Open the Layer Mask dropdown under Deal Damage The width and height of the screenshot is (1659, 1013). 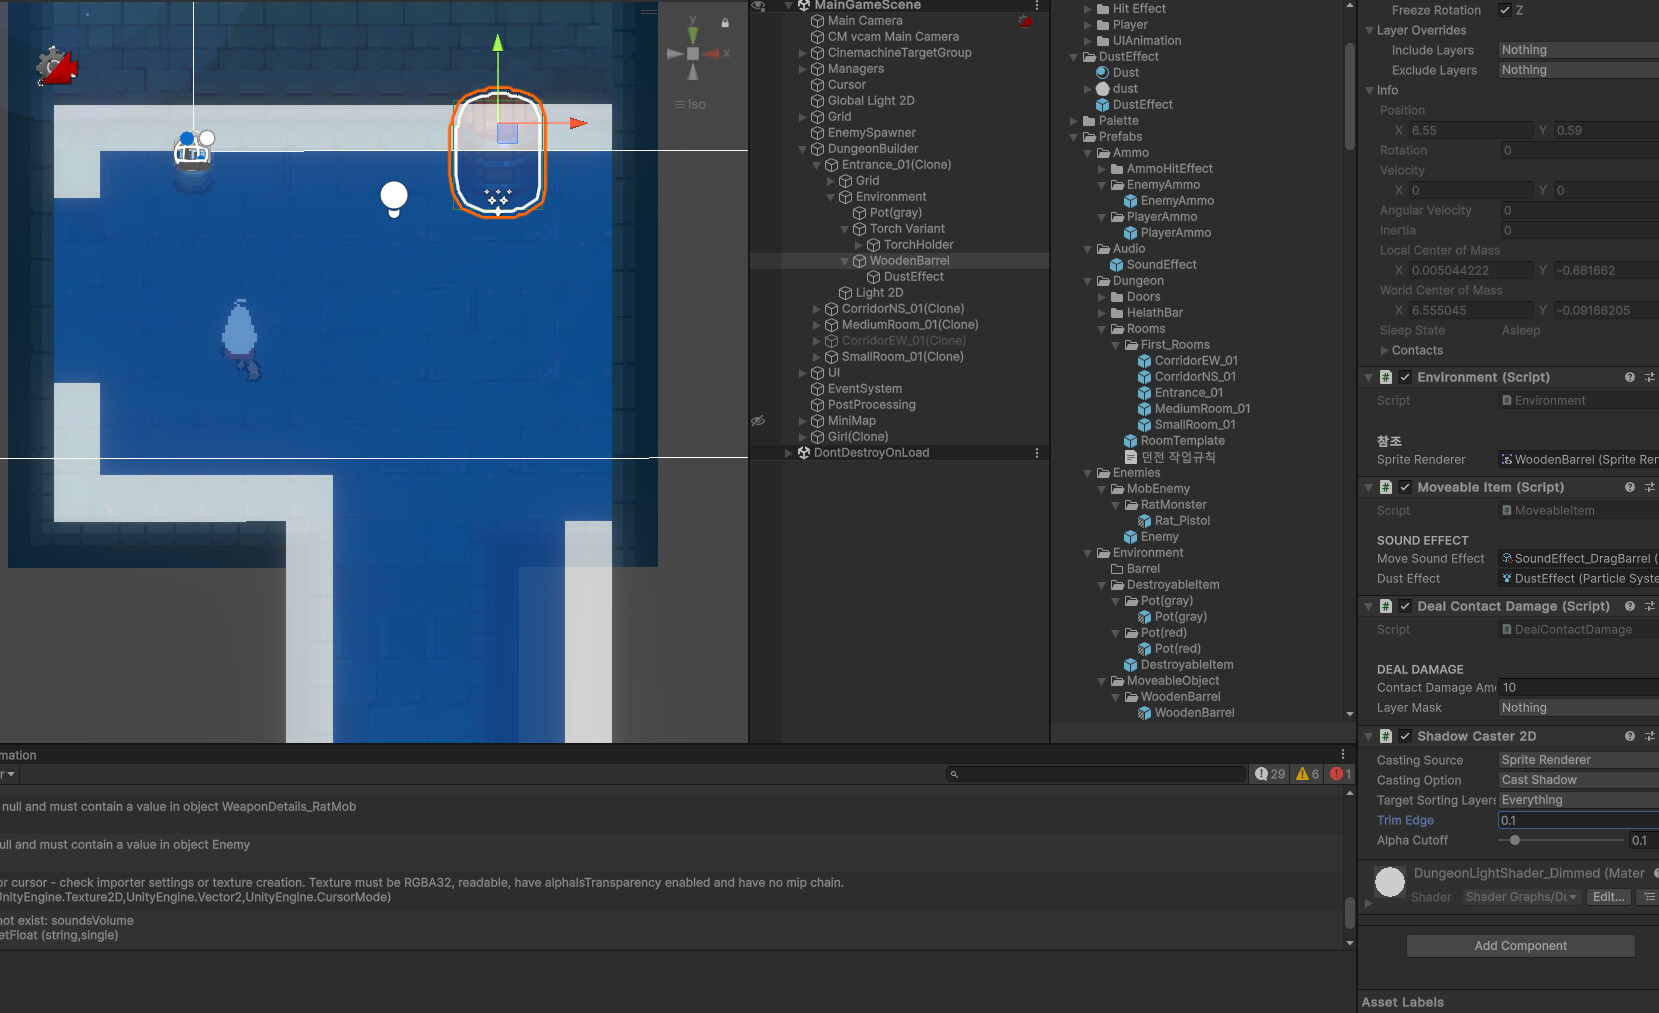pyautogui.click(x=1577, y=707)
